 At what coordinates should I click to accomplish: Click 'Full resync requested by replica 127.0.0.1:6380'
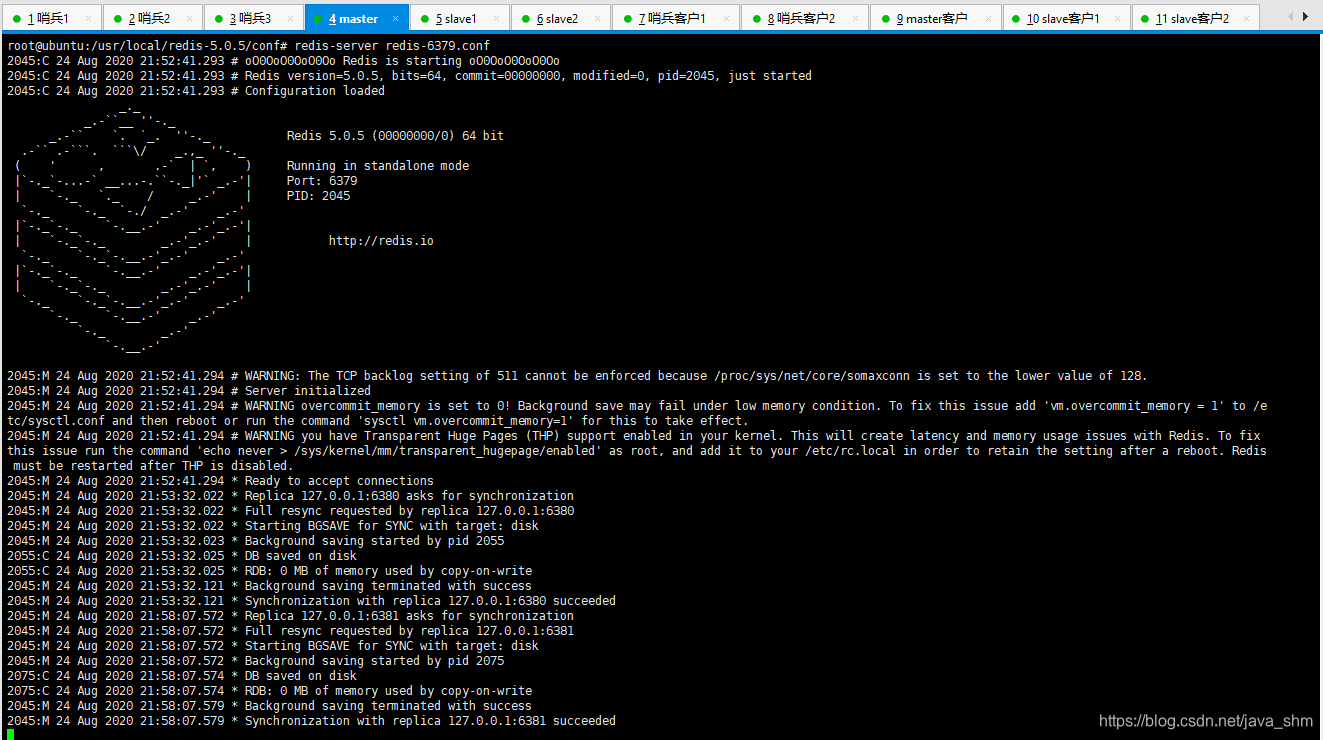pyautogui.click(x=290, y=511)
